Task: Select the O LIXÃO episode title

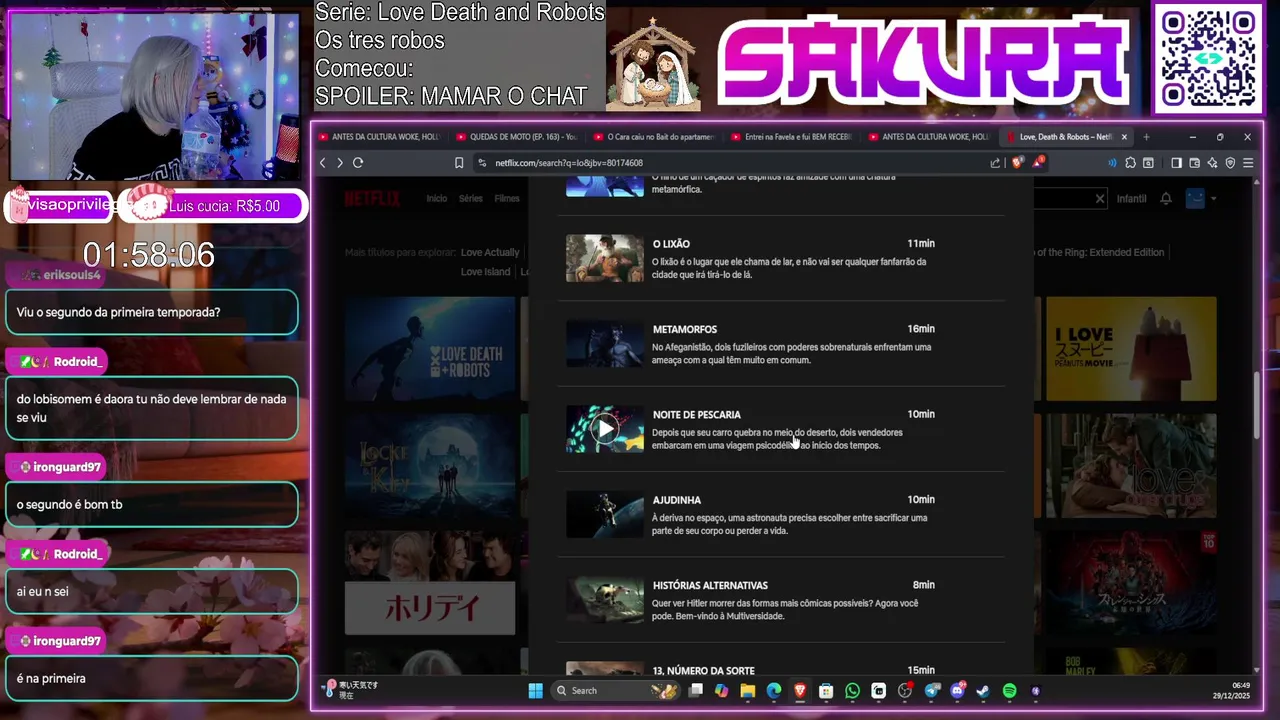Action: click(x=671, y=244)
